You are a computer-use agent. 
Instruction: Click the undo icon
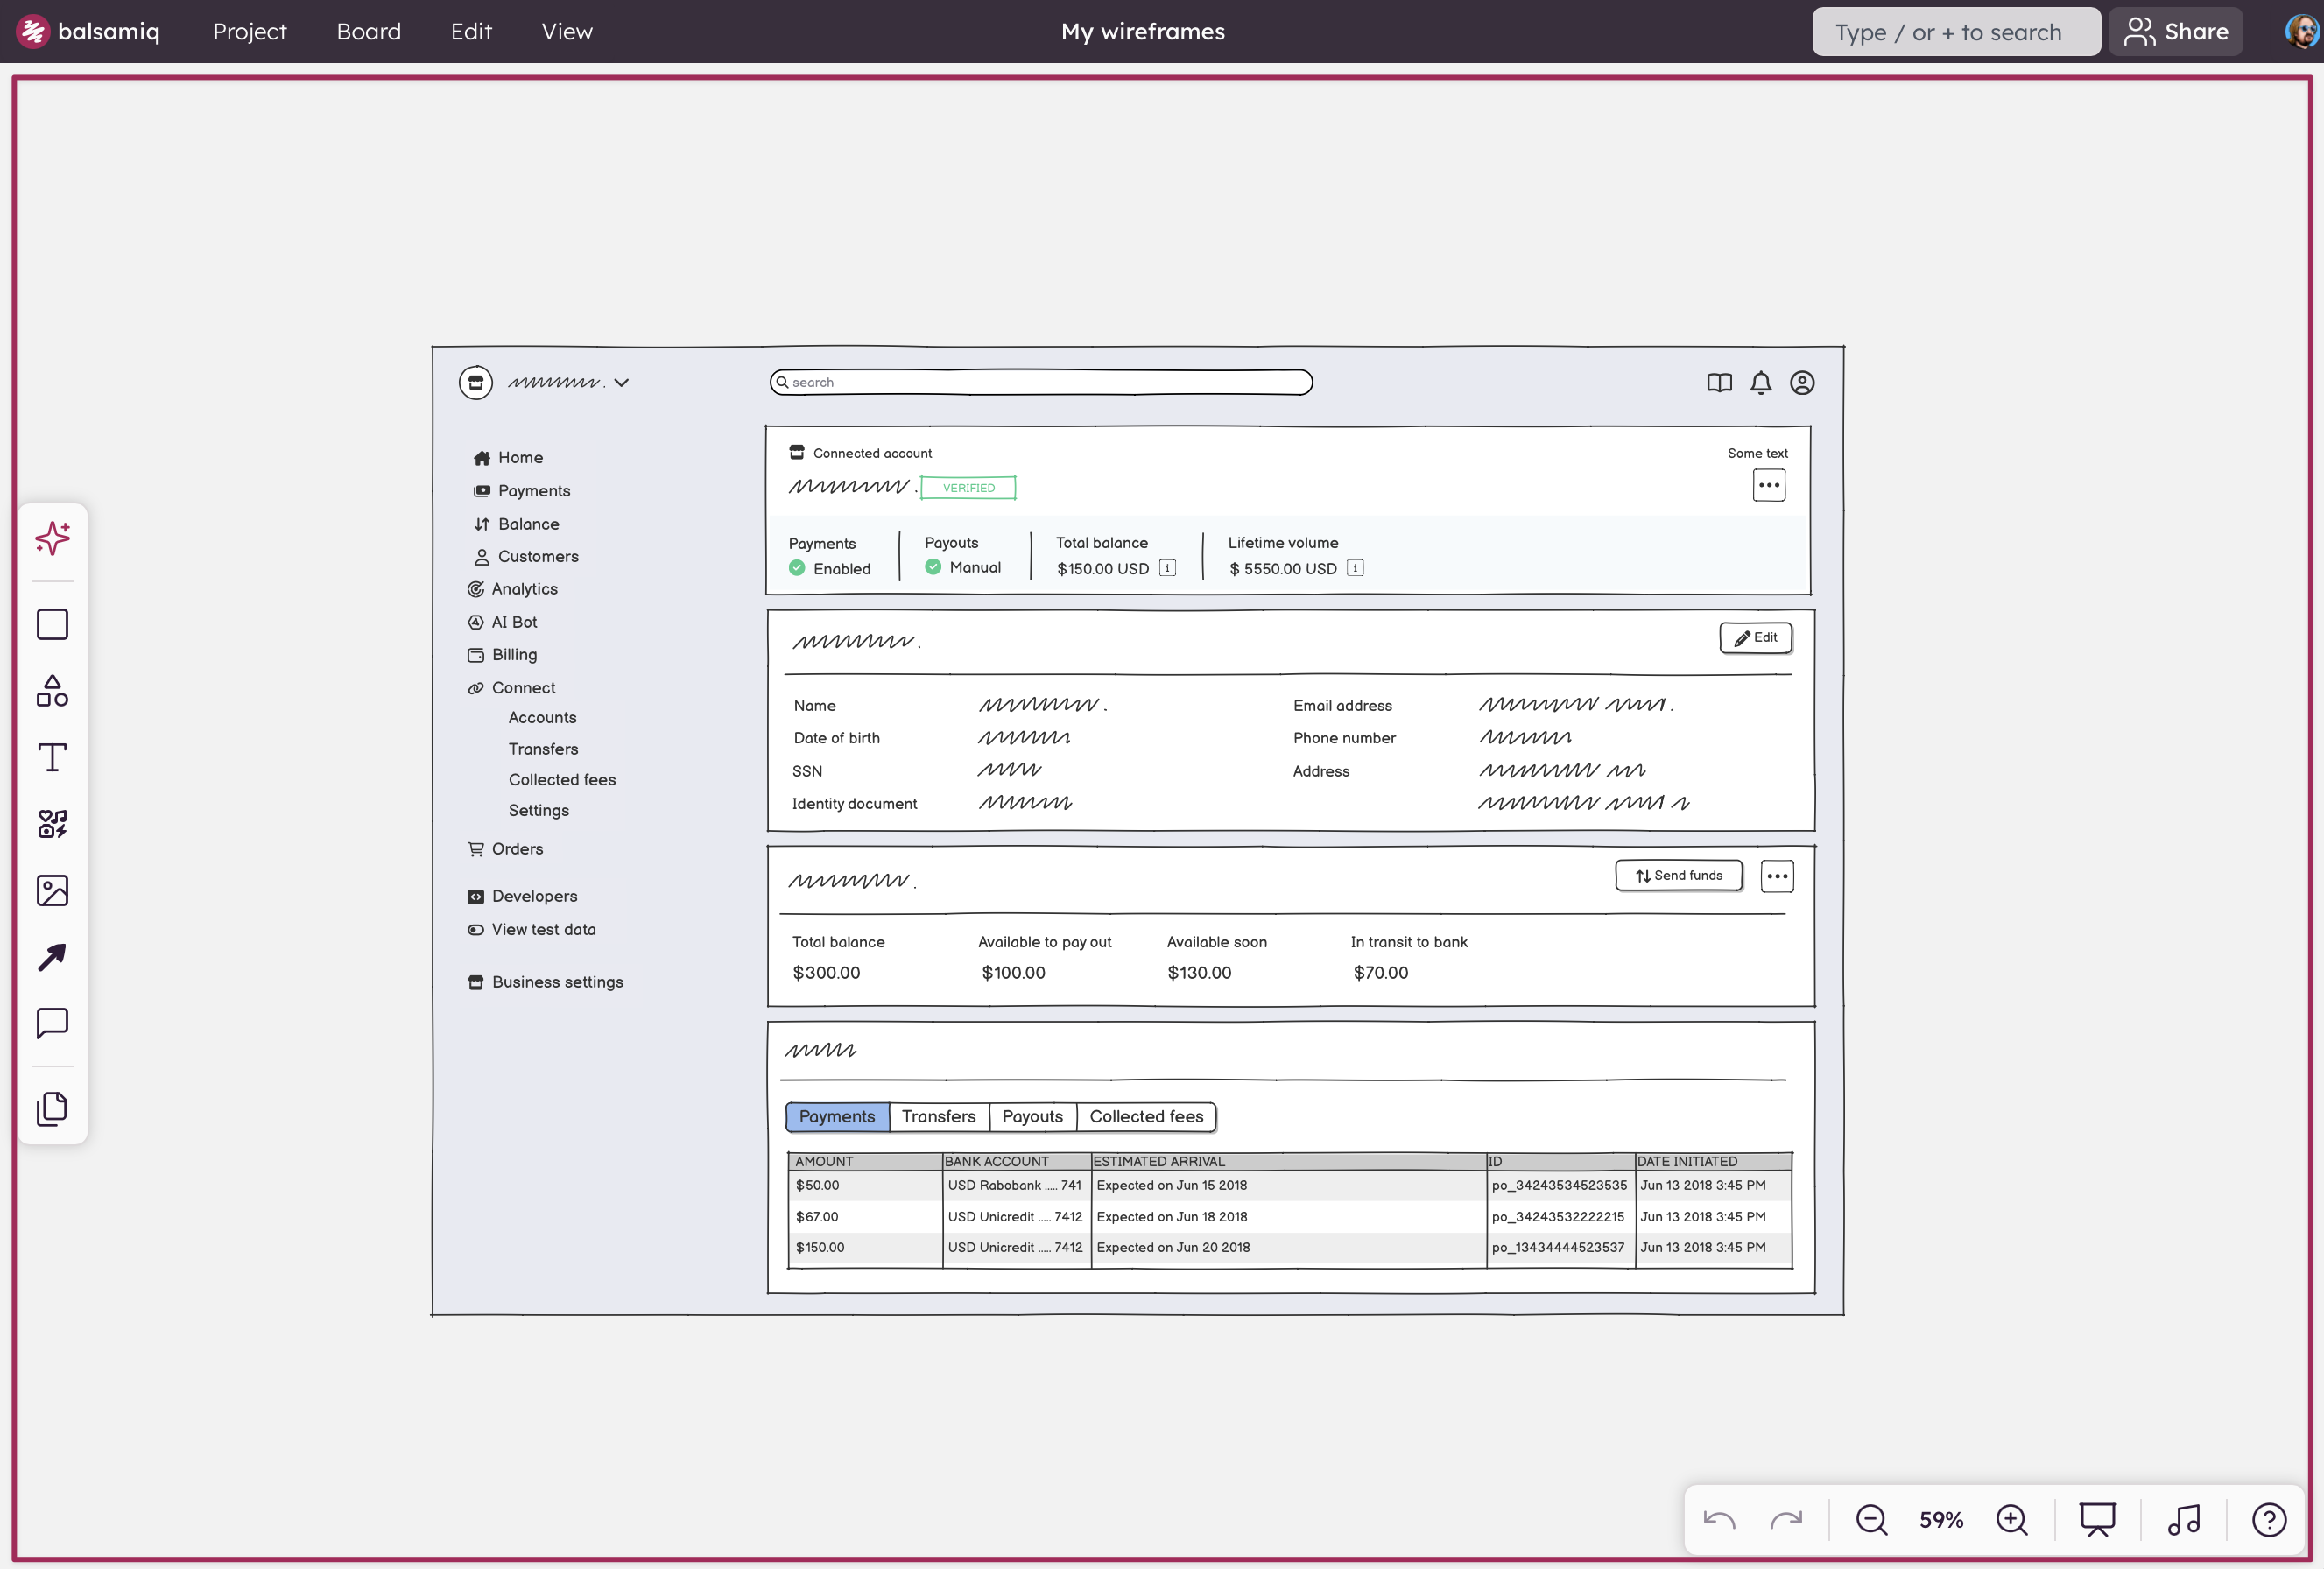pyautogui.click(x=1719, y=1520)
